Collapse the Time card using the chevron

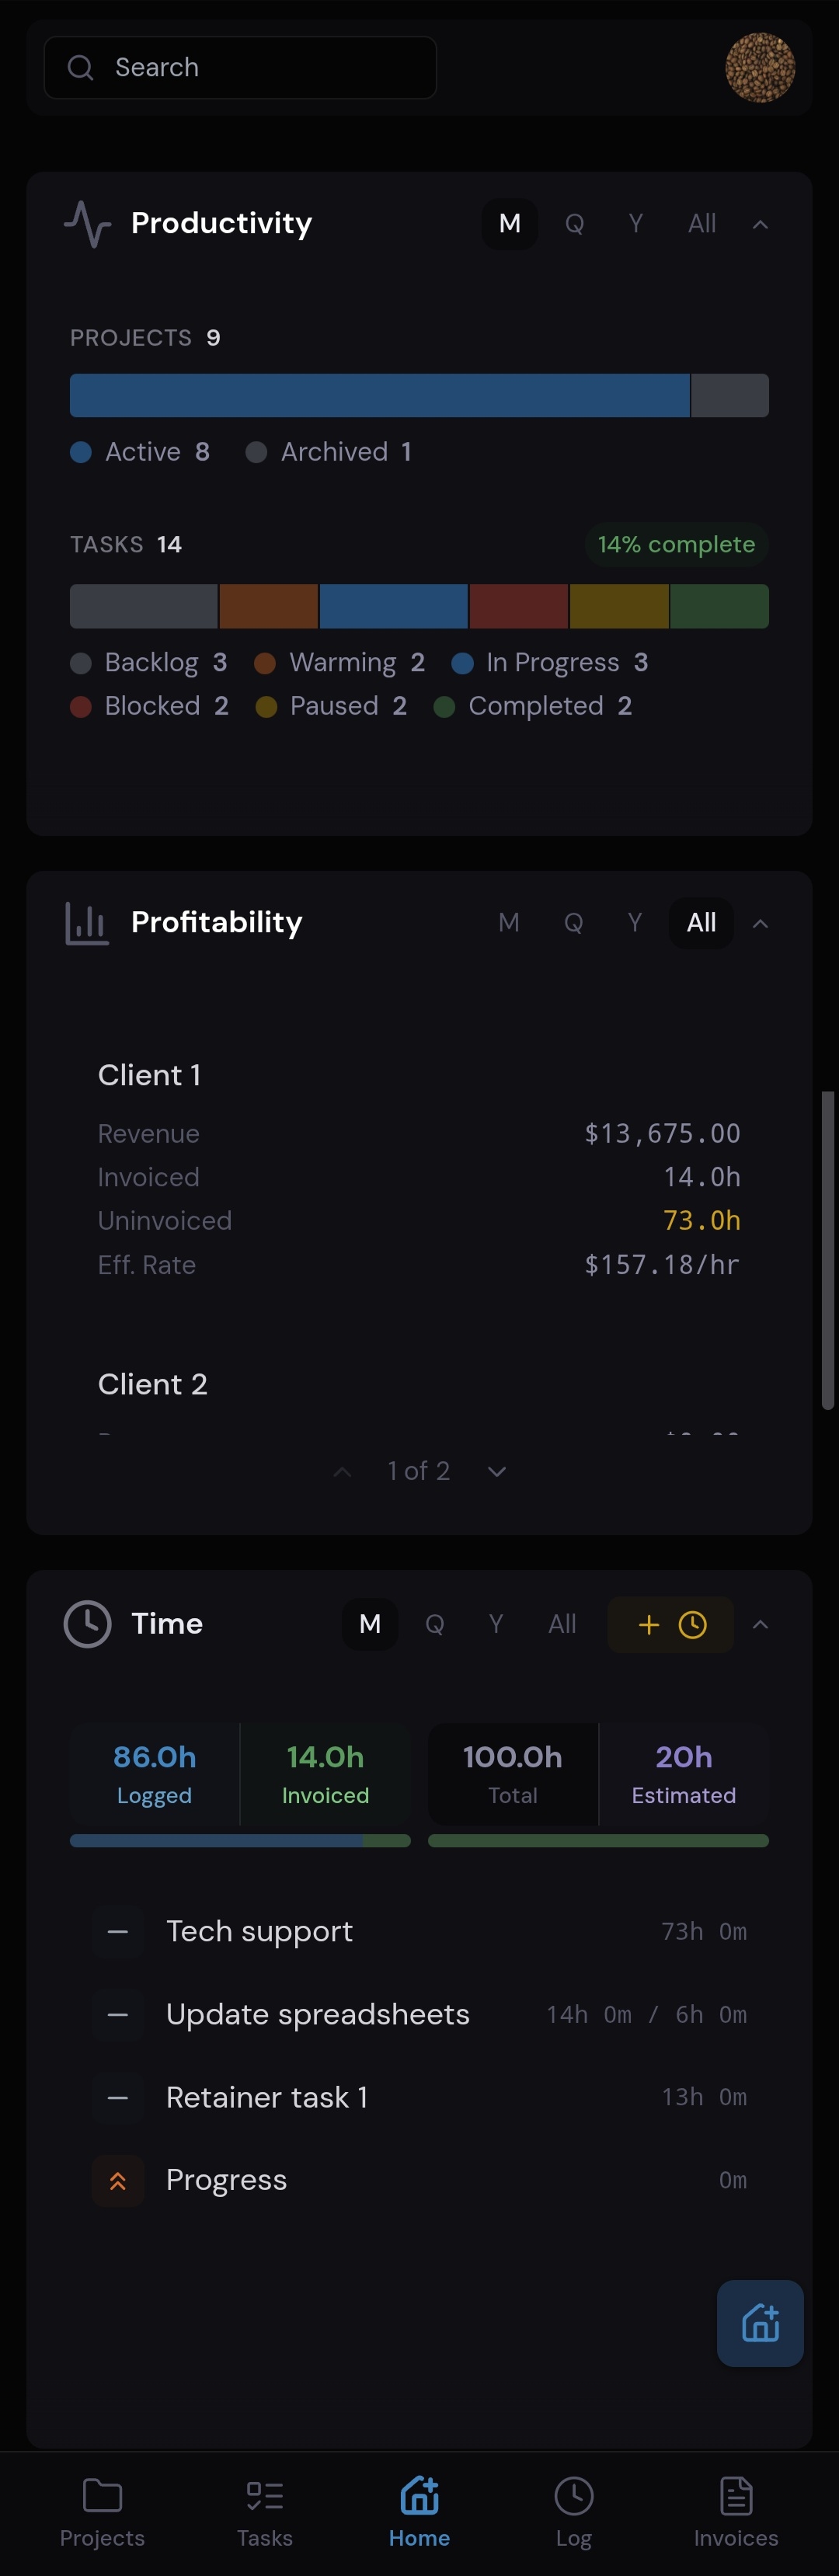[x=761, y=1624]
